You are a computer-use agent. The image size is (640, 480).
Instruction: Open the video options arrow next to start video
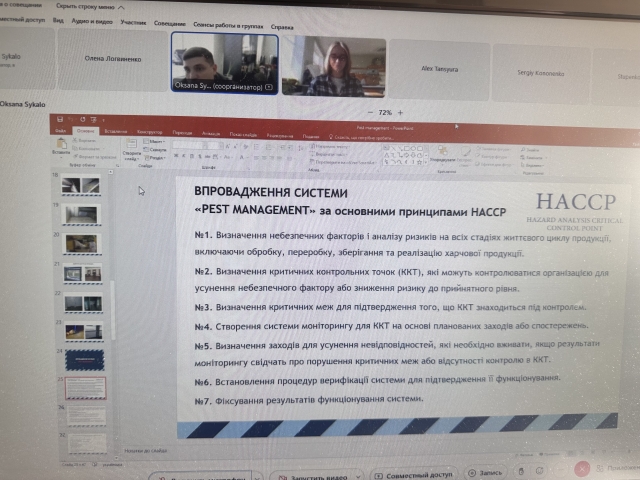tap(358, 476)
